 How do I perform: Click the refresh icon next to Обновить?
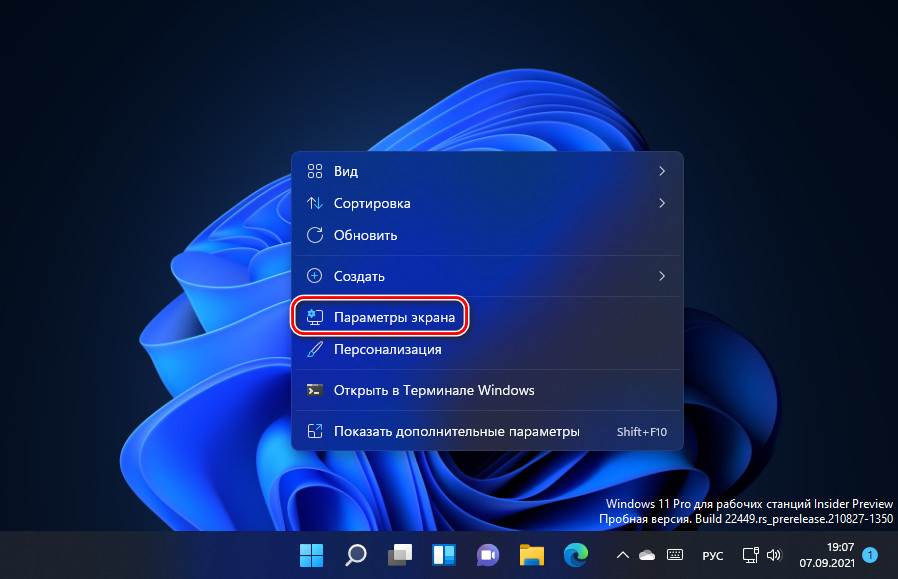(x=314, y=235)
